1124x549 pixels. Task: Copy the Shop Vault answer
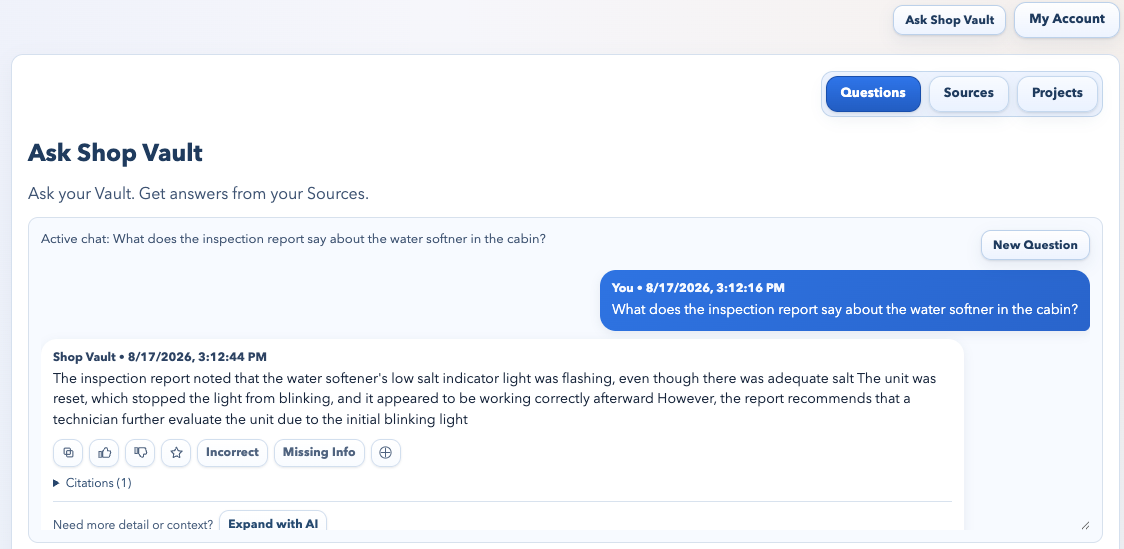pyautogui.click(x=68, y=452)
